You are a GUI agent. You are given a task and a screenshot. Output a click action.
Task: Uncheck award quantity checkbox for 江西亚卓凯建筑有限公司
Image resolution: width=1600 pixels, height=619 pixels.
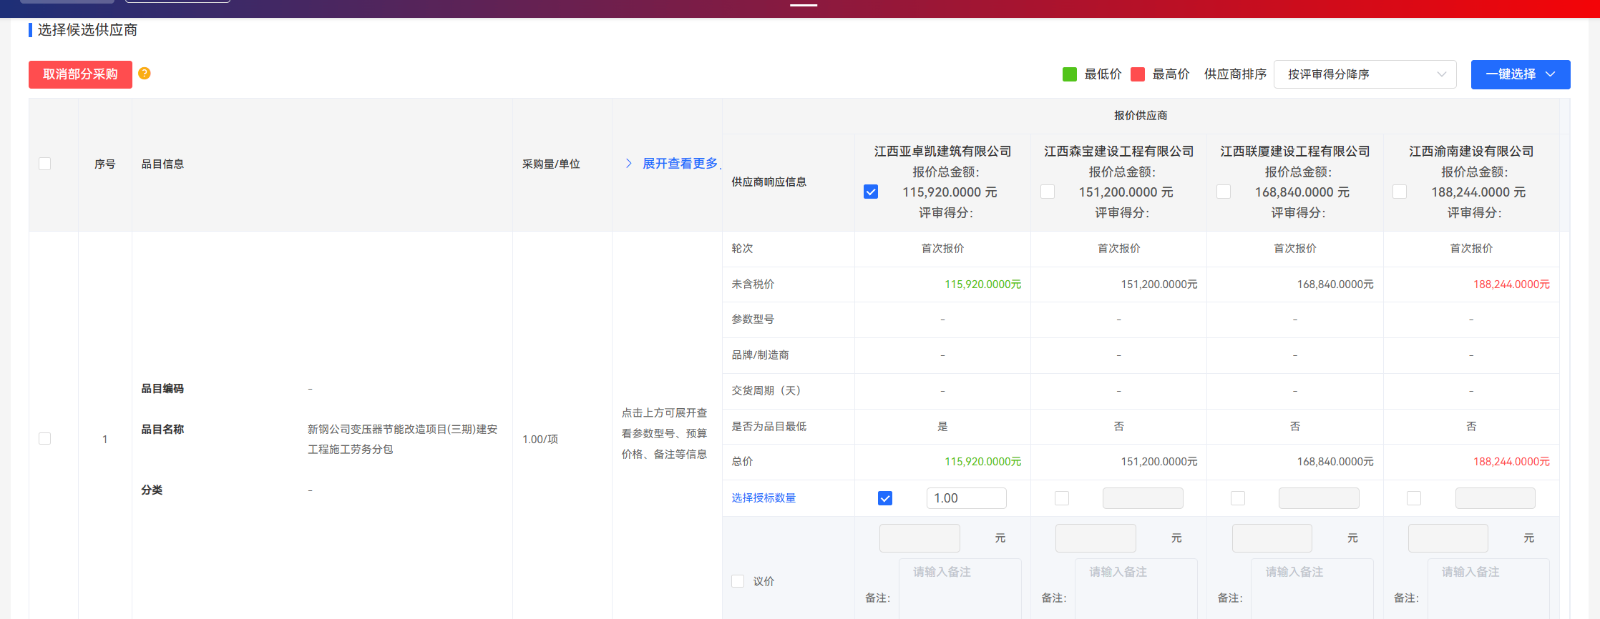(x=885, y=498)
